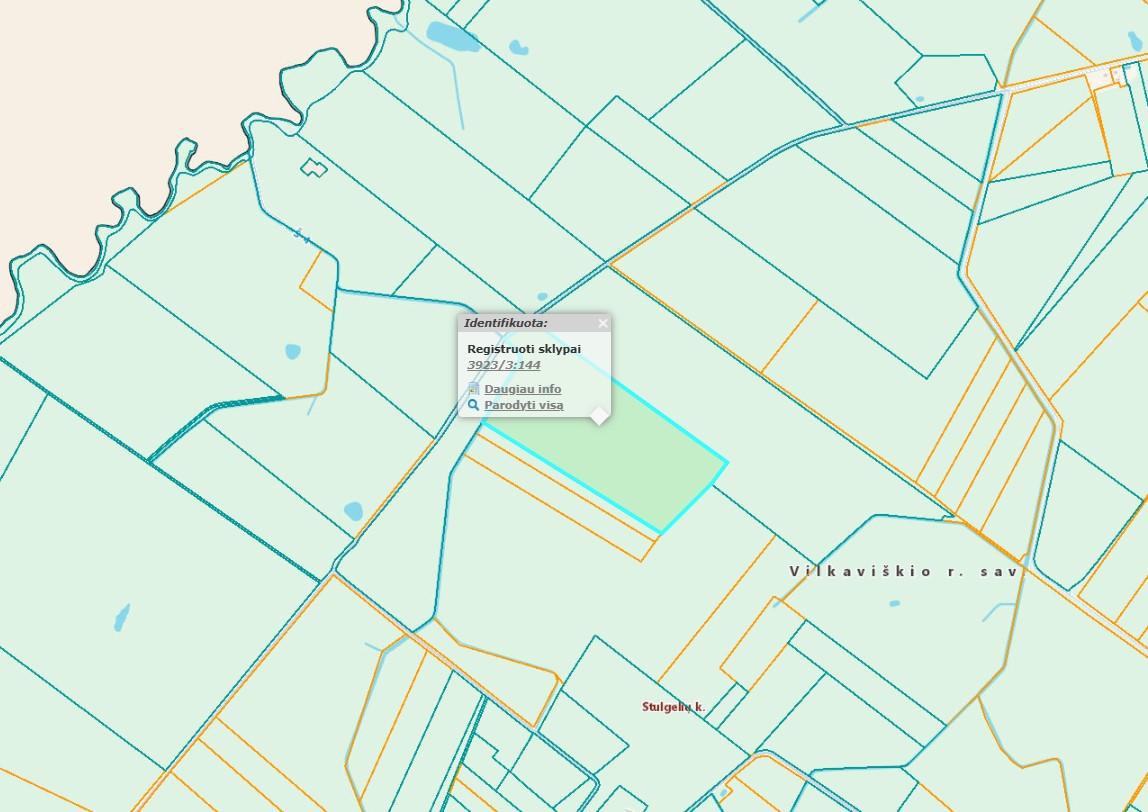This screenshot has width=1148, height=812.
Task: Click the Identifikuota: popup title
Action: point(506,323)
